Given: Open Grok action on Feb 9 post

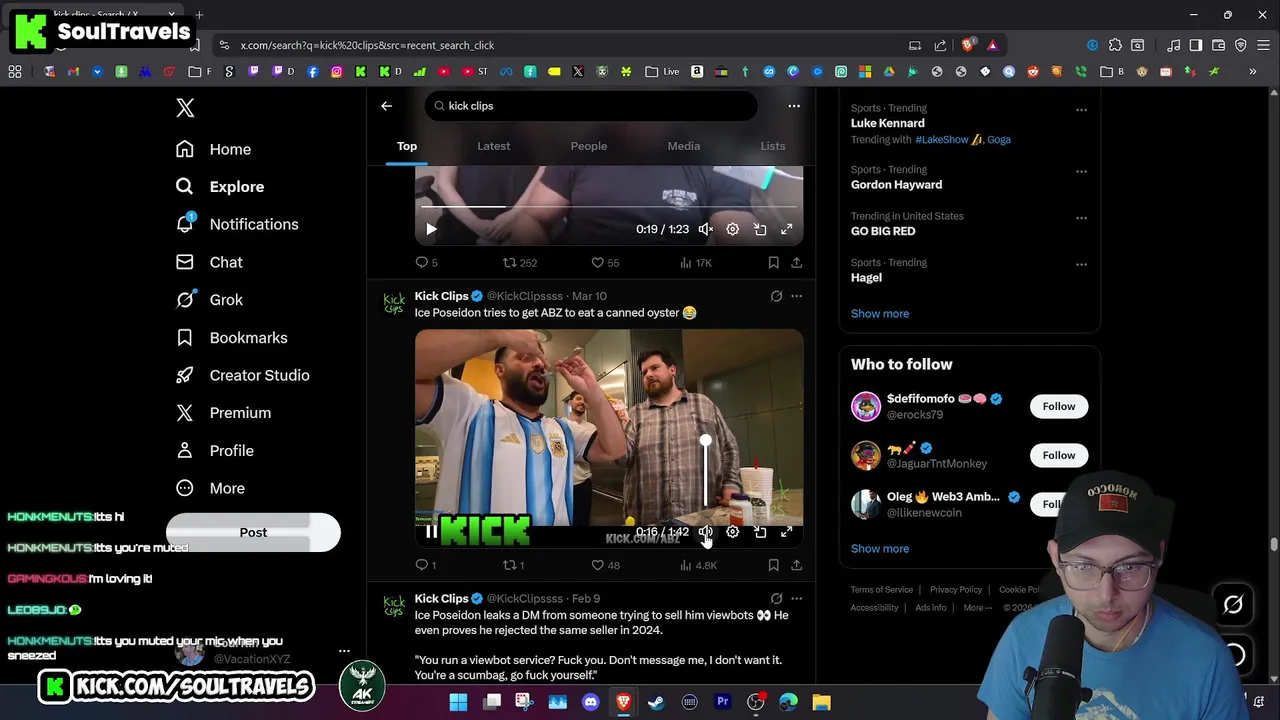Looking at the screenshot, I should coord(776,599).
